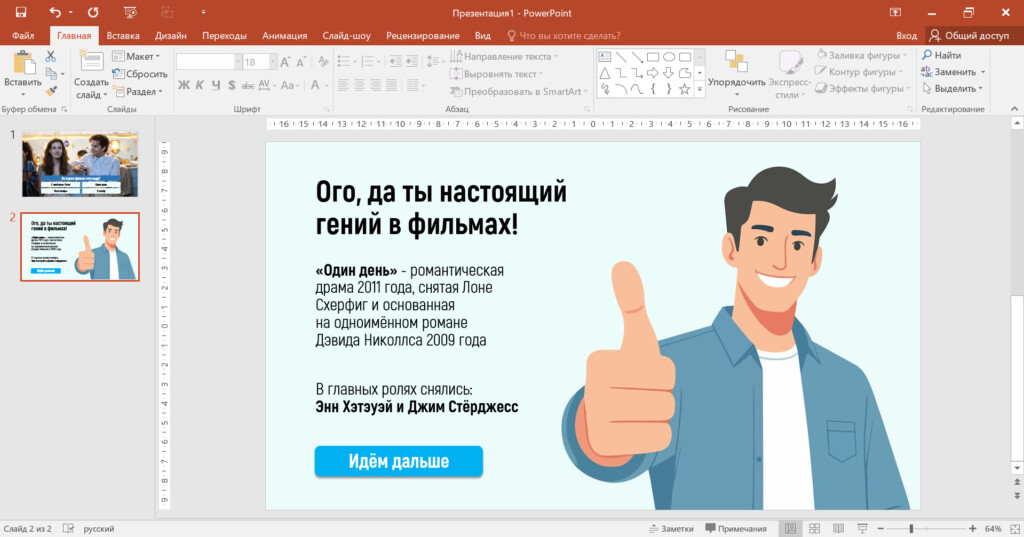Toggle underline (Ч) formatting
The height and width of the screenshot is (537, 1024).
coord(216,85)
